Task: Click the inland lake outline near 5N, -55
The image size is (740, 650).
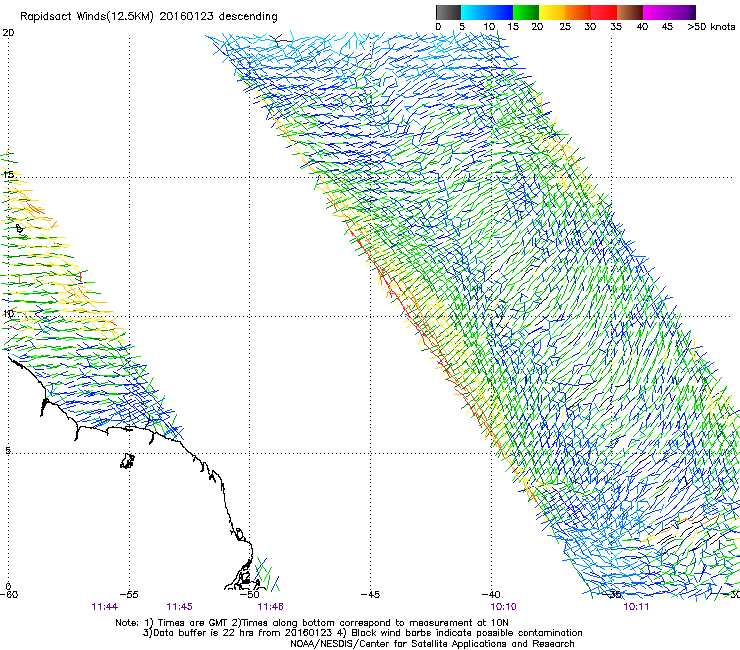Action: (x=127, y=461)
